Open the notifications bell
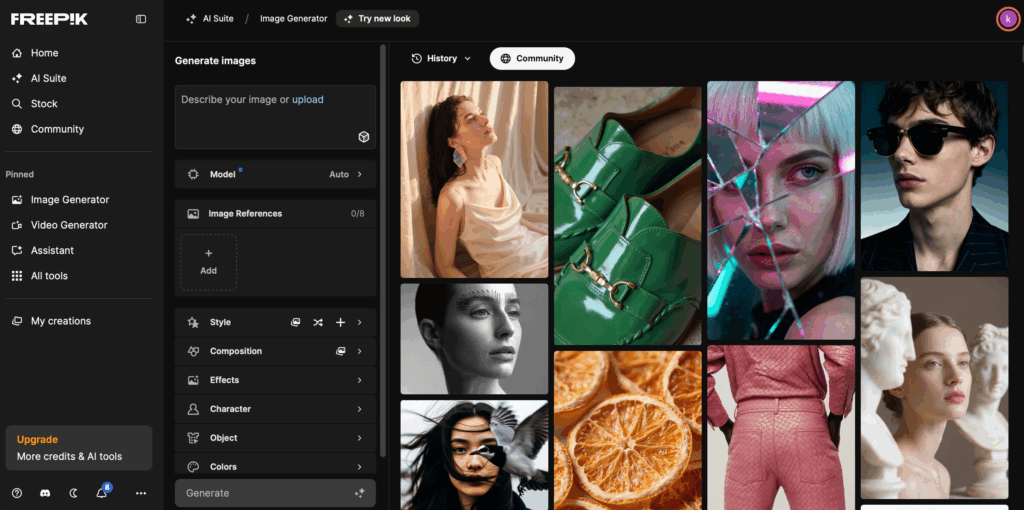1024x510 pixels. (101, 493)
